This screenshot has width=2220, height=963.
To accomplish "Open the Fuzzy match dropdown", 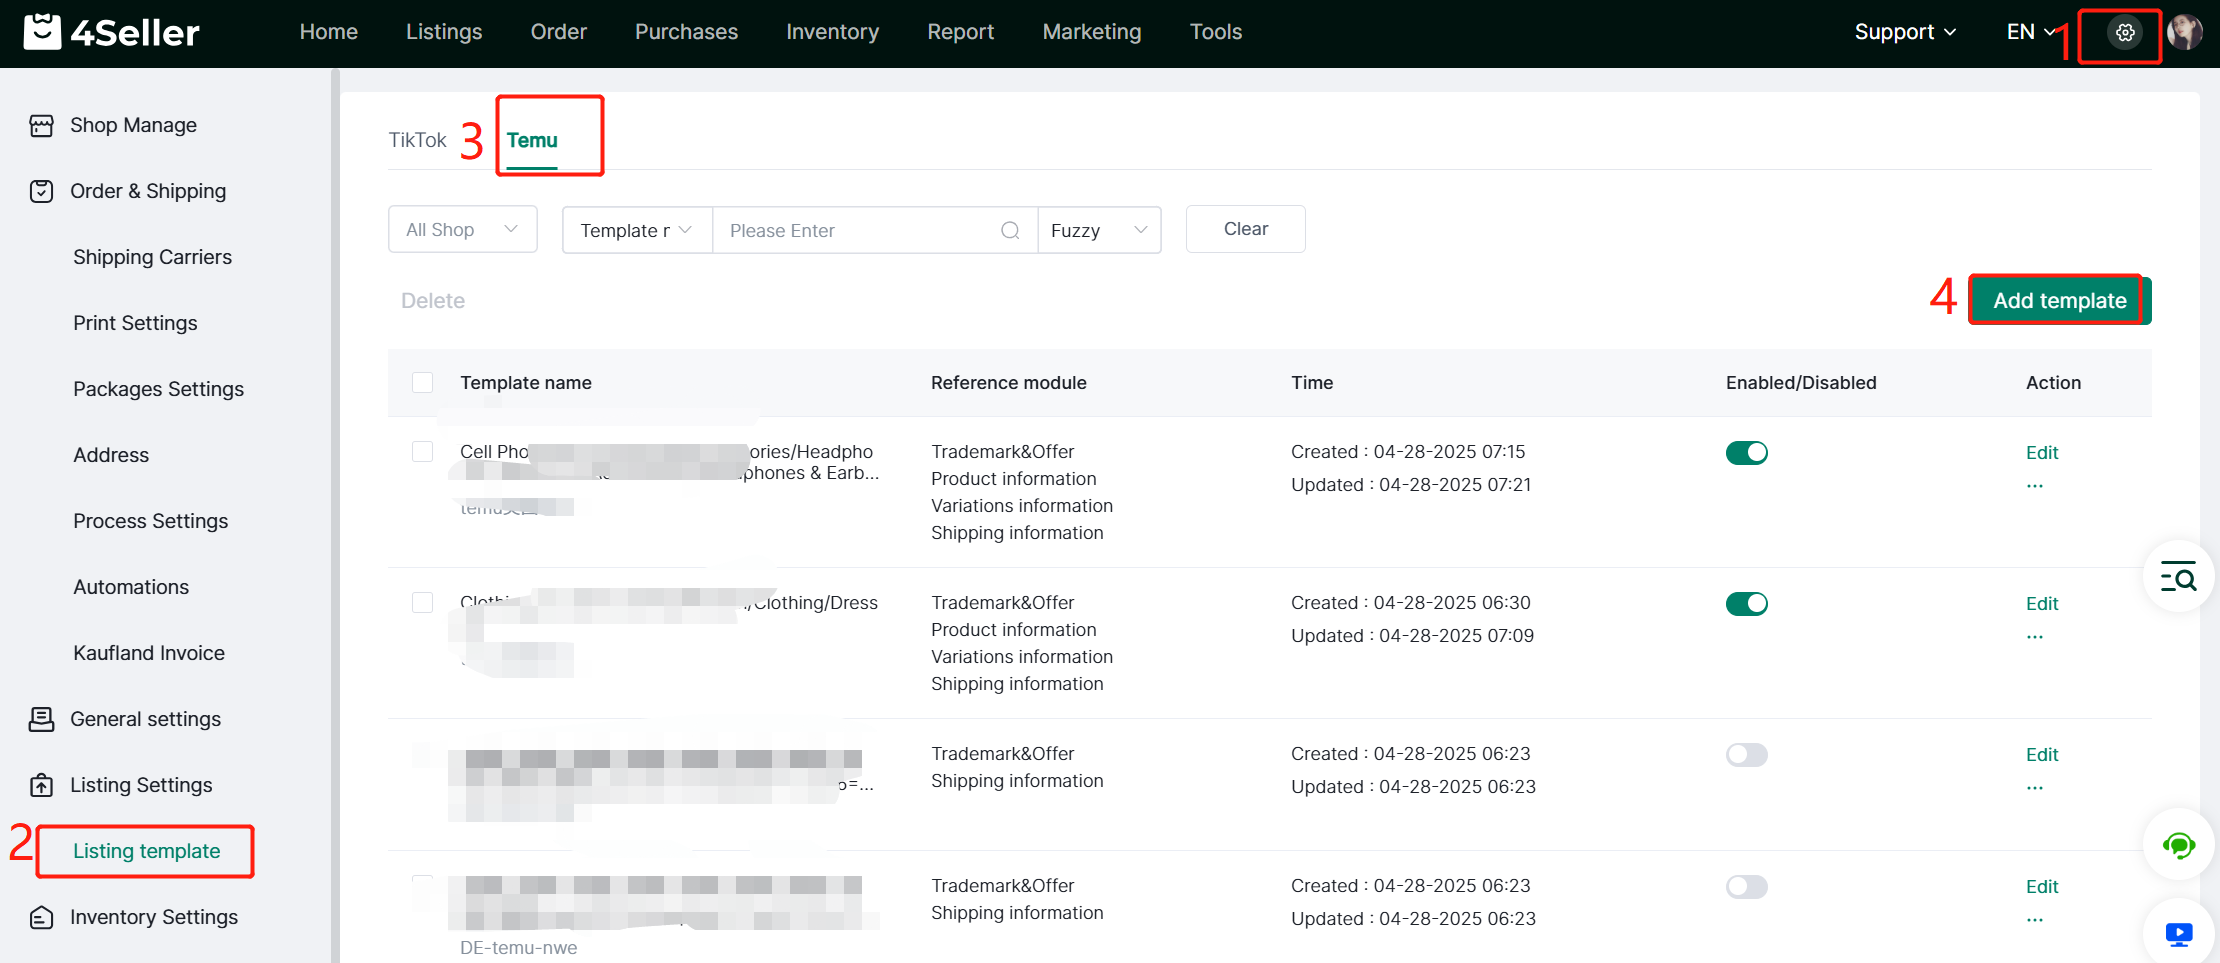I will (1099, 230).
